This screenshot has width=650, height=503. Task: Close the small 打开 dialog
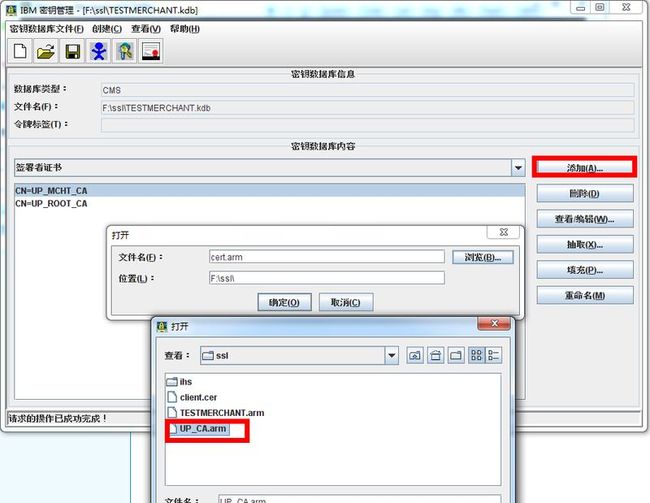503,232
